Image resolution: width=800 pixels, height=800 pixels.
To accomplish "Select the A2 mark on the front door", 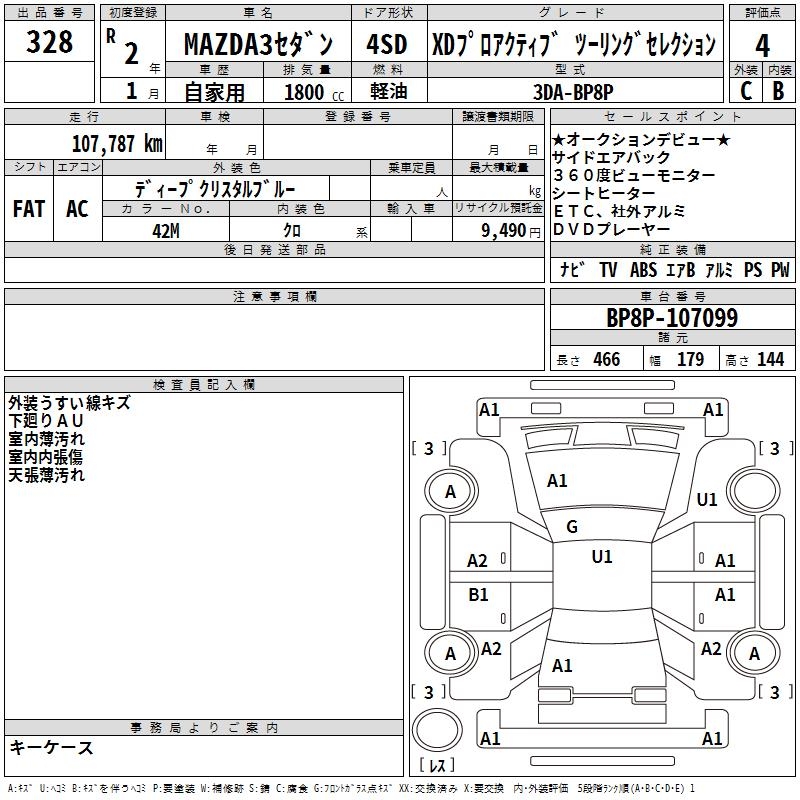I will [477, 561].
